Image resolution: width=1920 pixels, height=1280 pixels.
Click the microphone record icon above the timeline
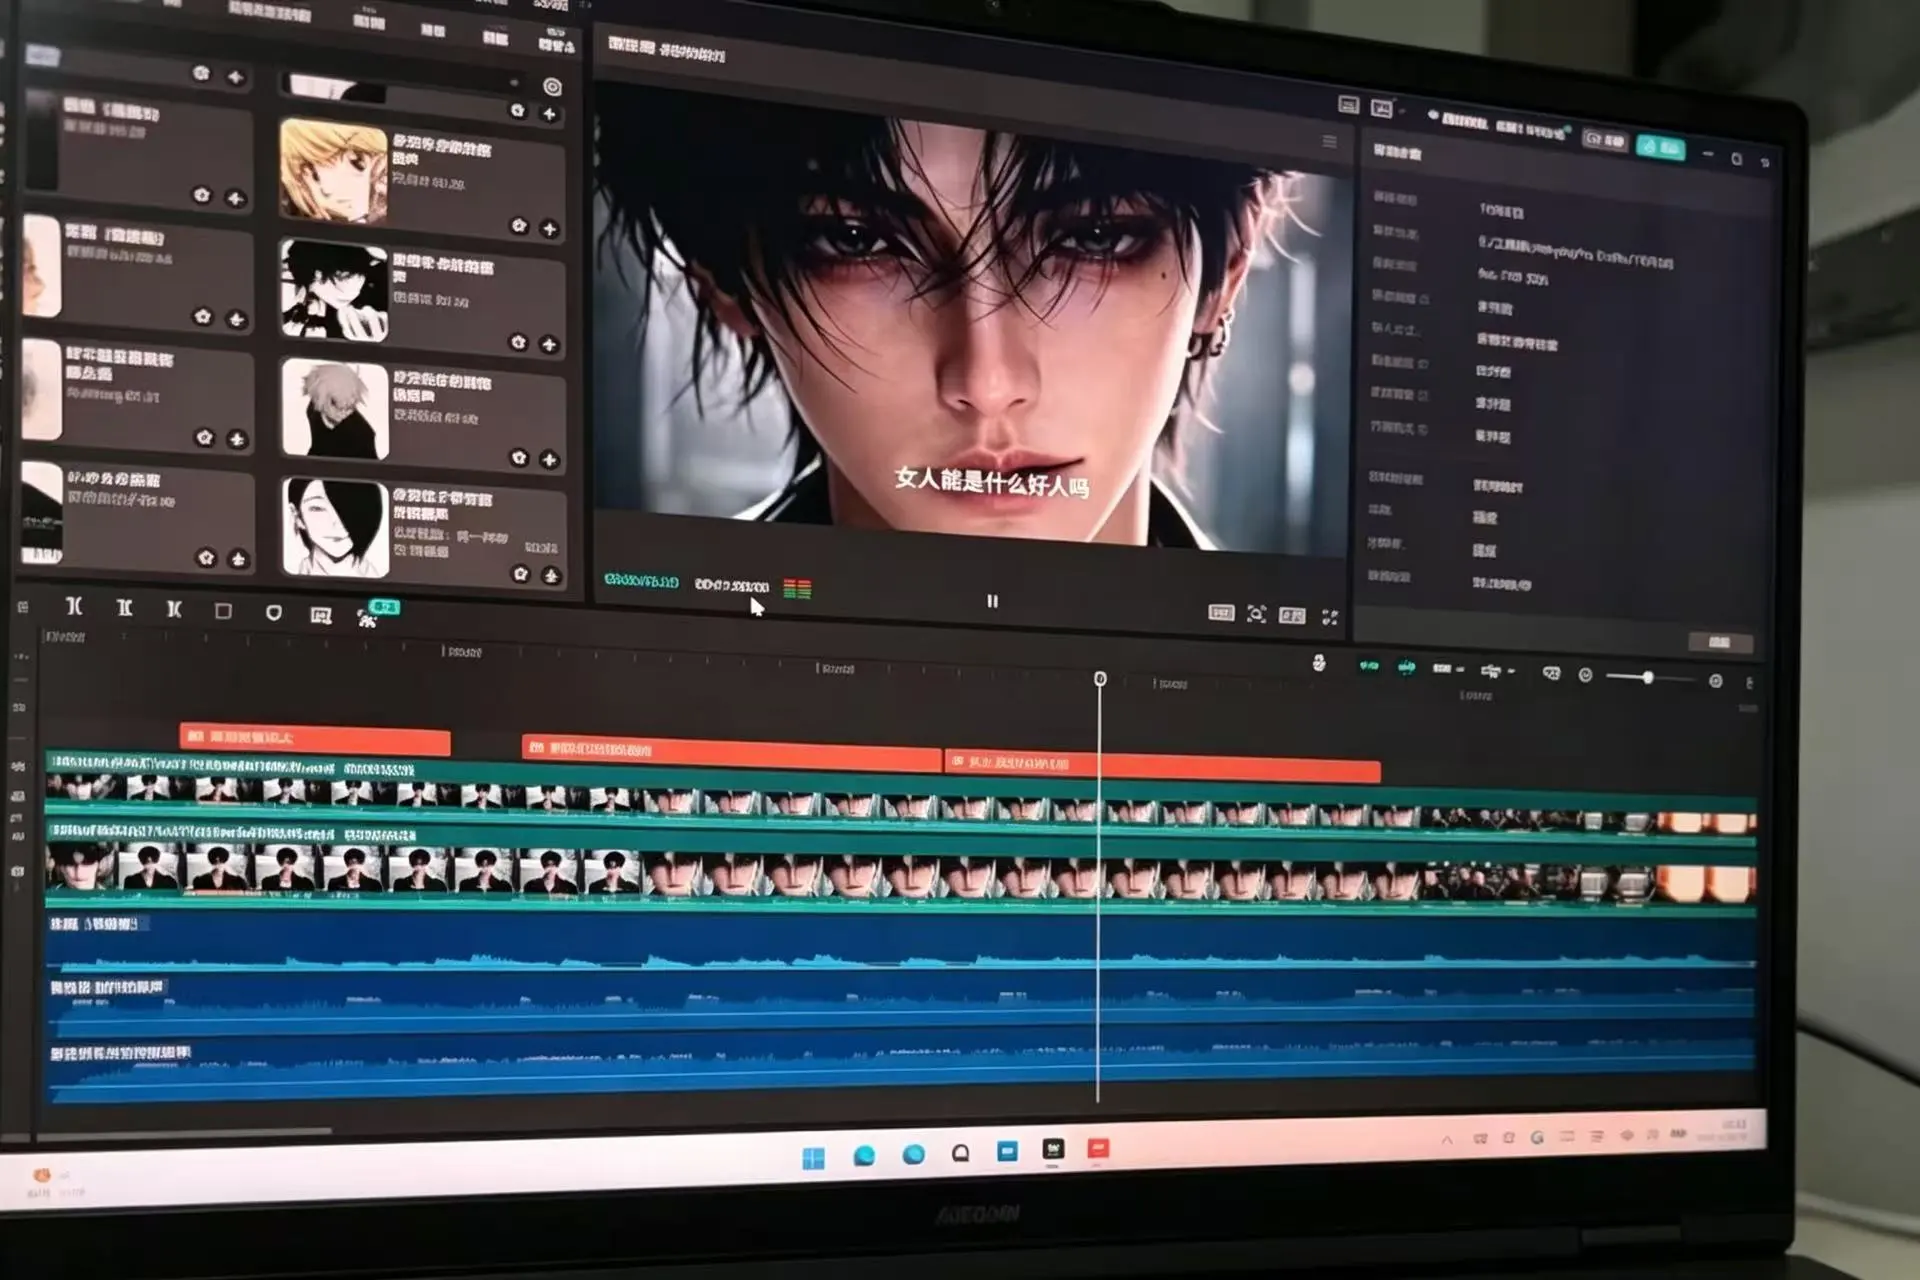(1319, 662)
